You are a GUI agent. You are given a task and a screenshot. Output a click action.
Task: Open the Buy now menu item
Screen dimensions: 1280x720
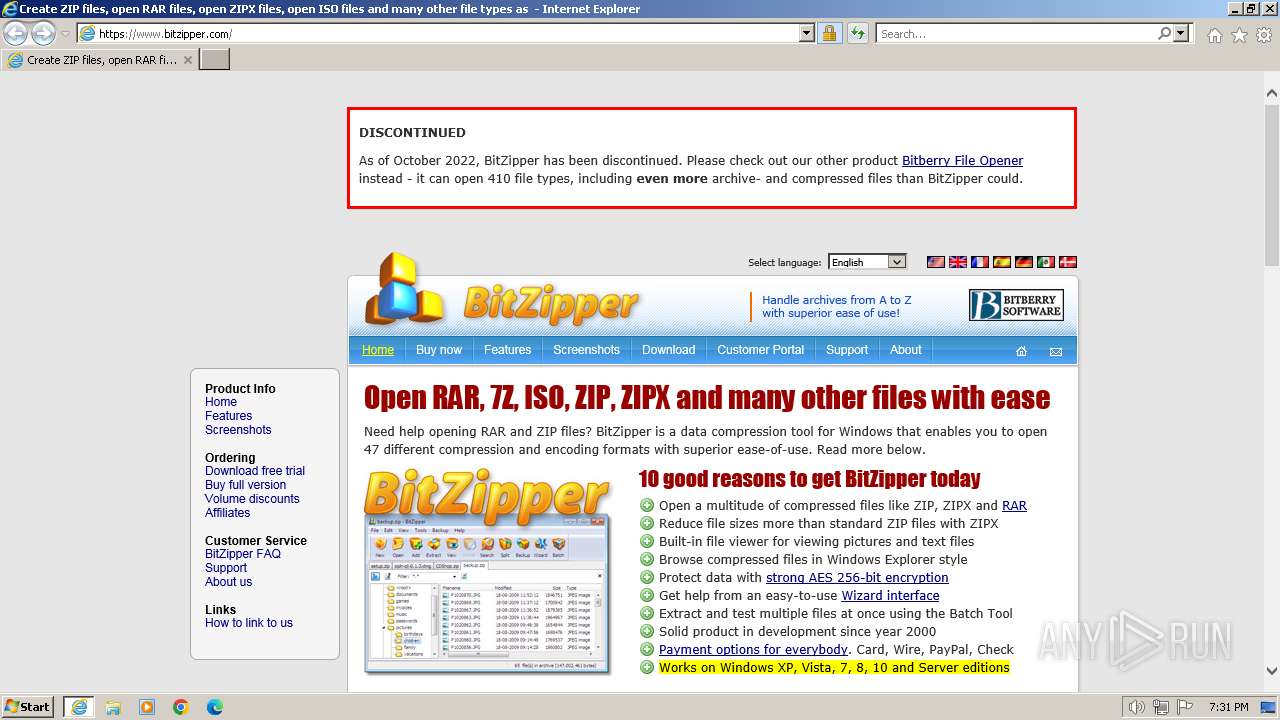439,350
